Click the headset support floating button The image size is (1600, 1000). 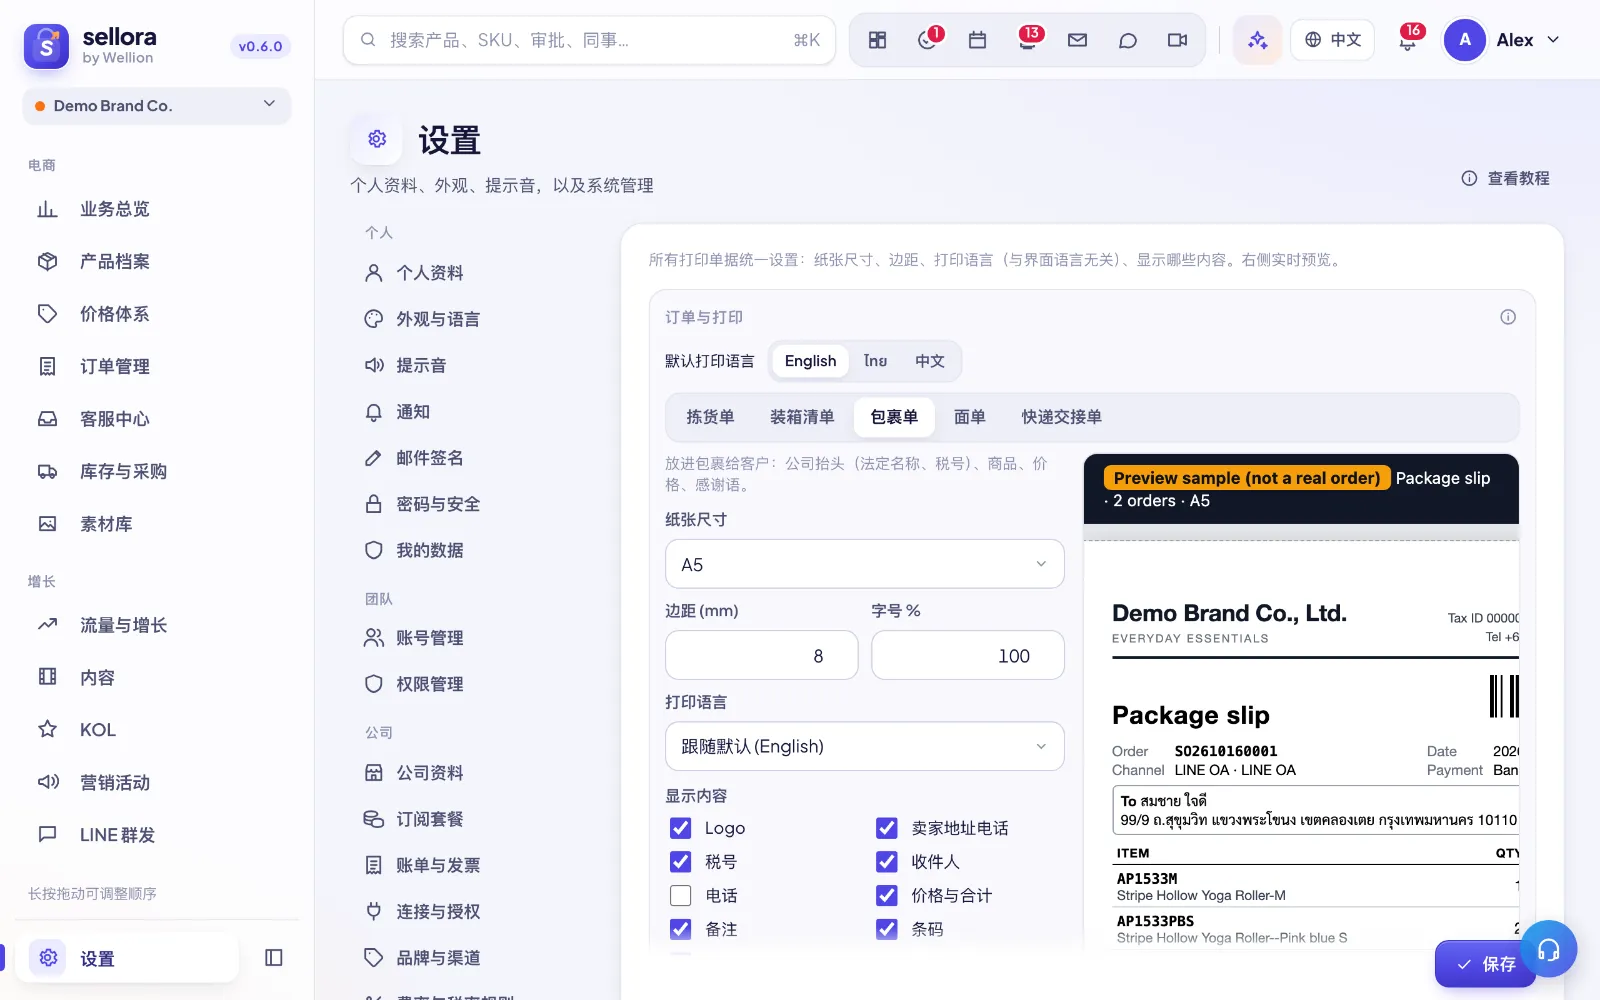pos(1548,949)
